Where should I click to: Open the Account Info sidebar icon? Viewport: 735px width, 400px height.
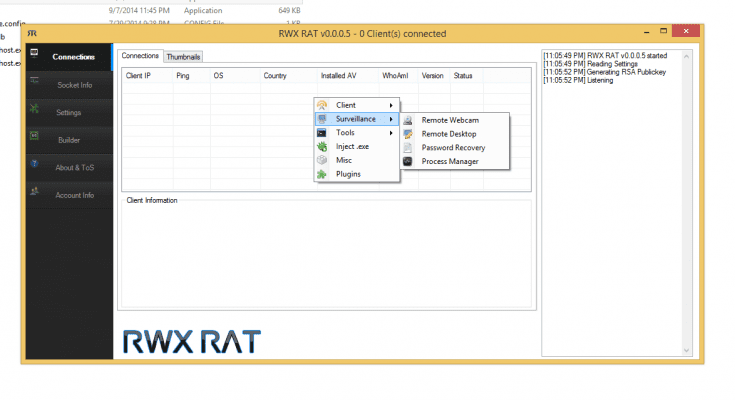35,192
